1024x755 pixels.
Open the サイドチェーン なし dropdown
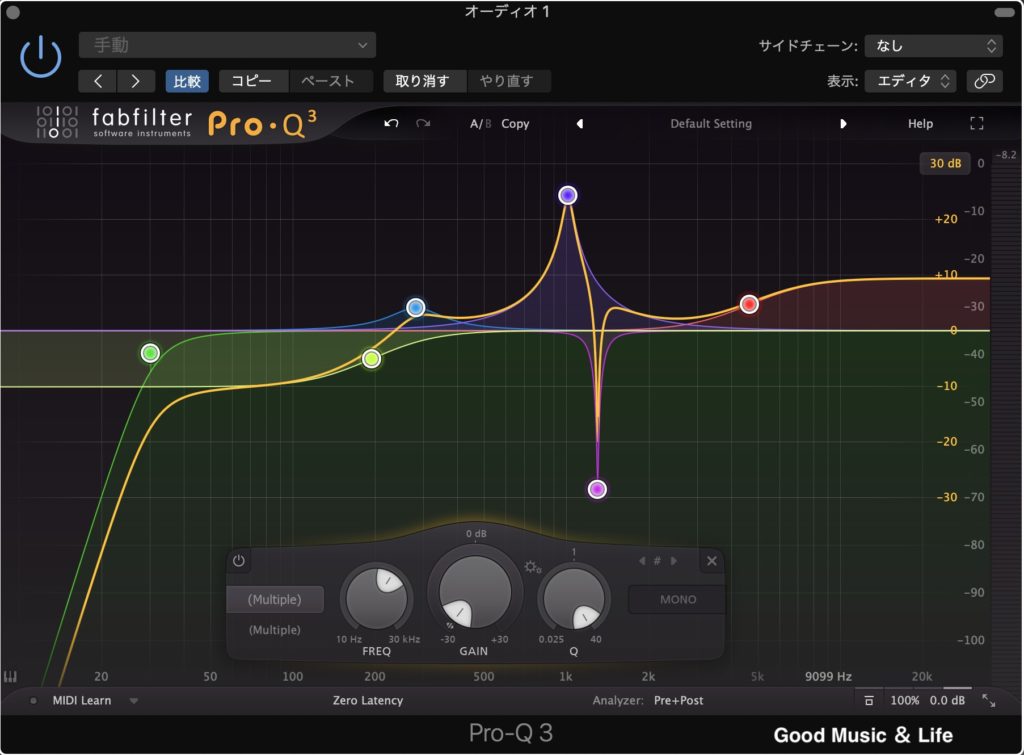(x=933, y=46)
